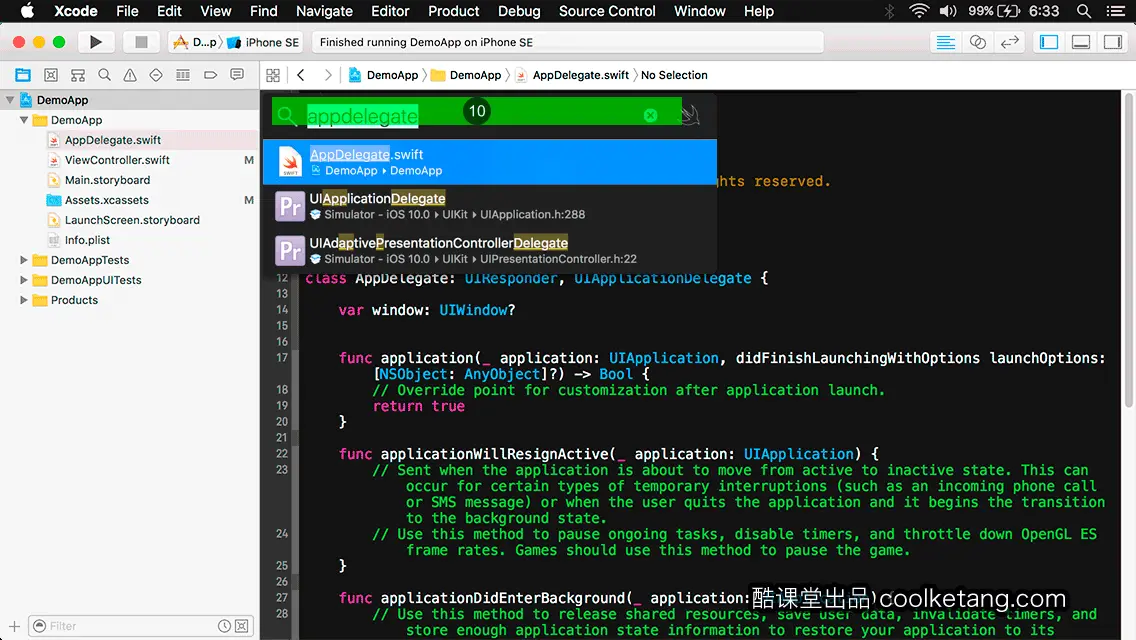The height and width of the screenshot is (640, 1136).
Task: Click AppDelegate.swift in jump bar
Action: pyautogui.click(x=572, y=75)
